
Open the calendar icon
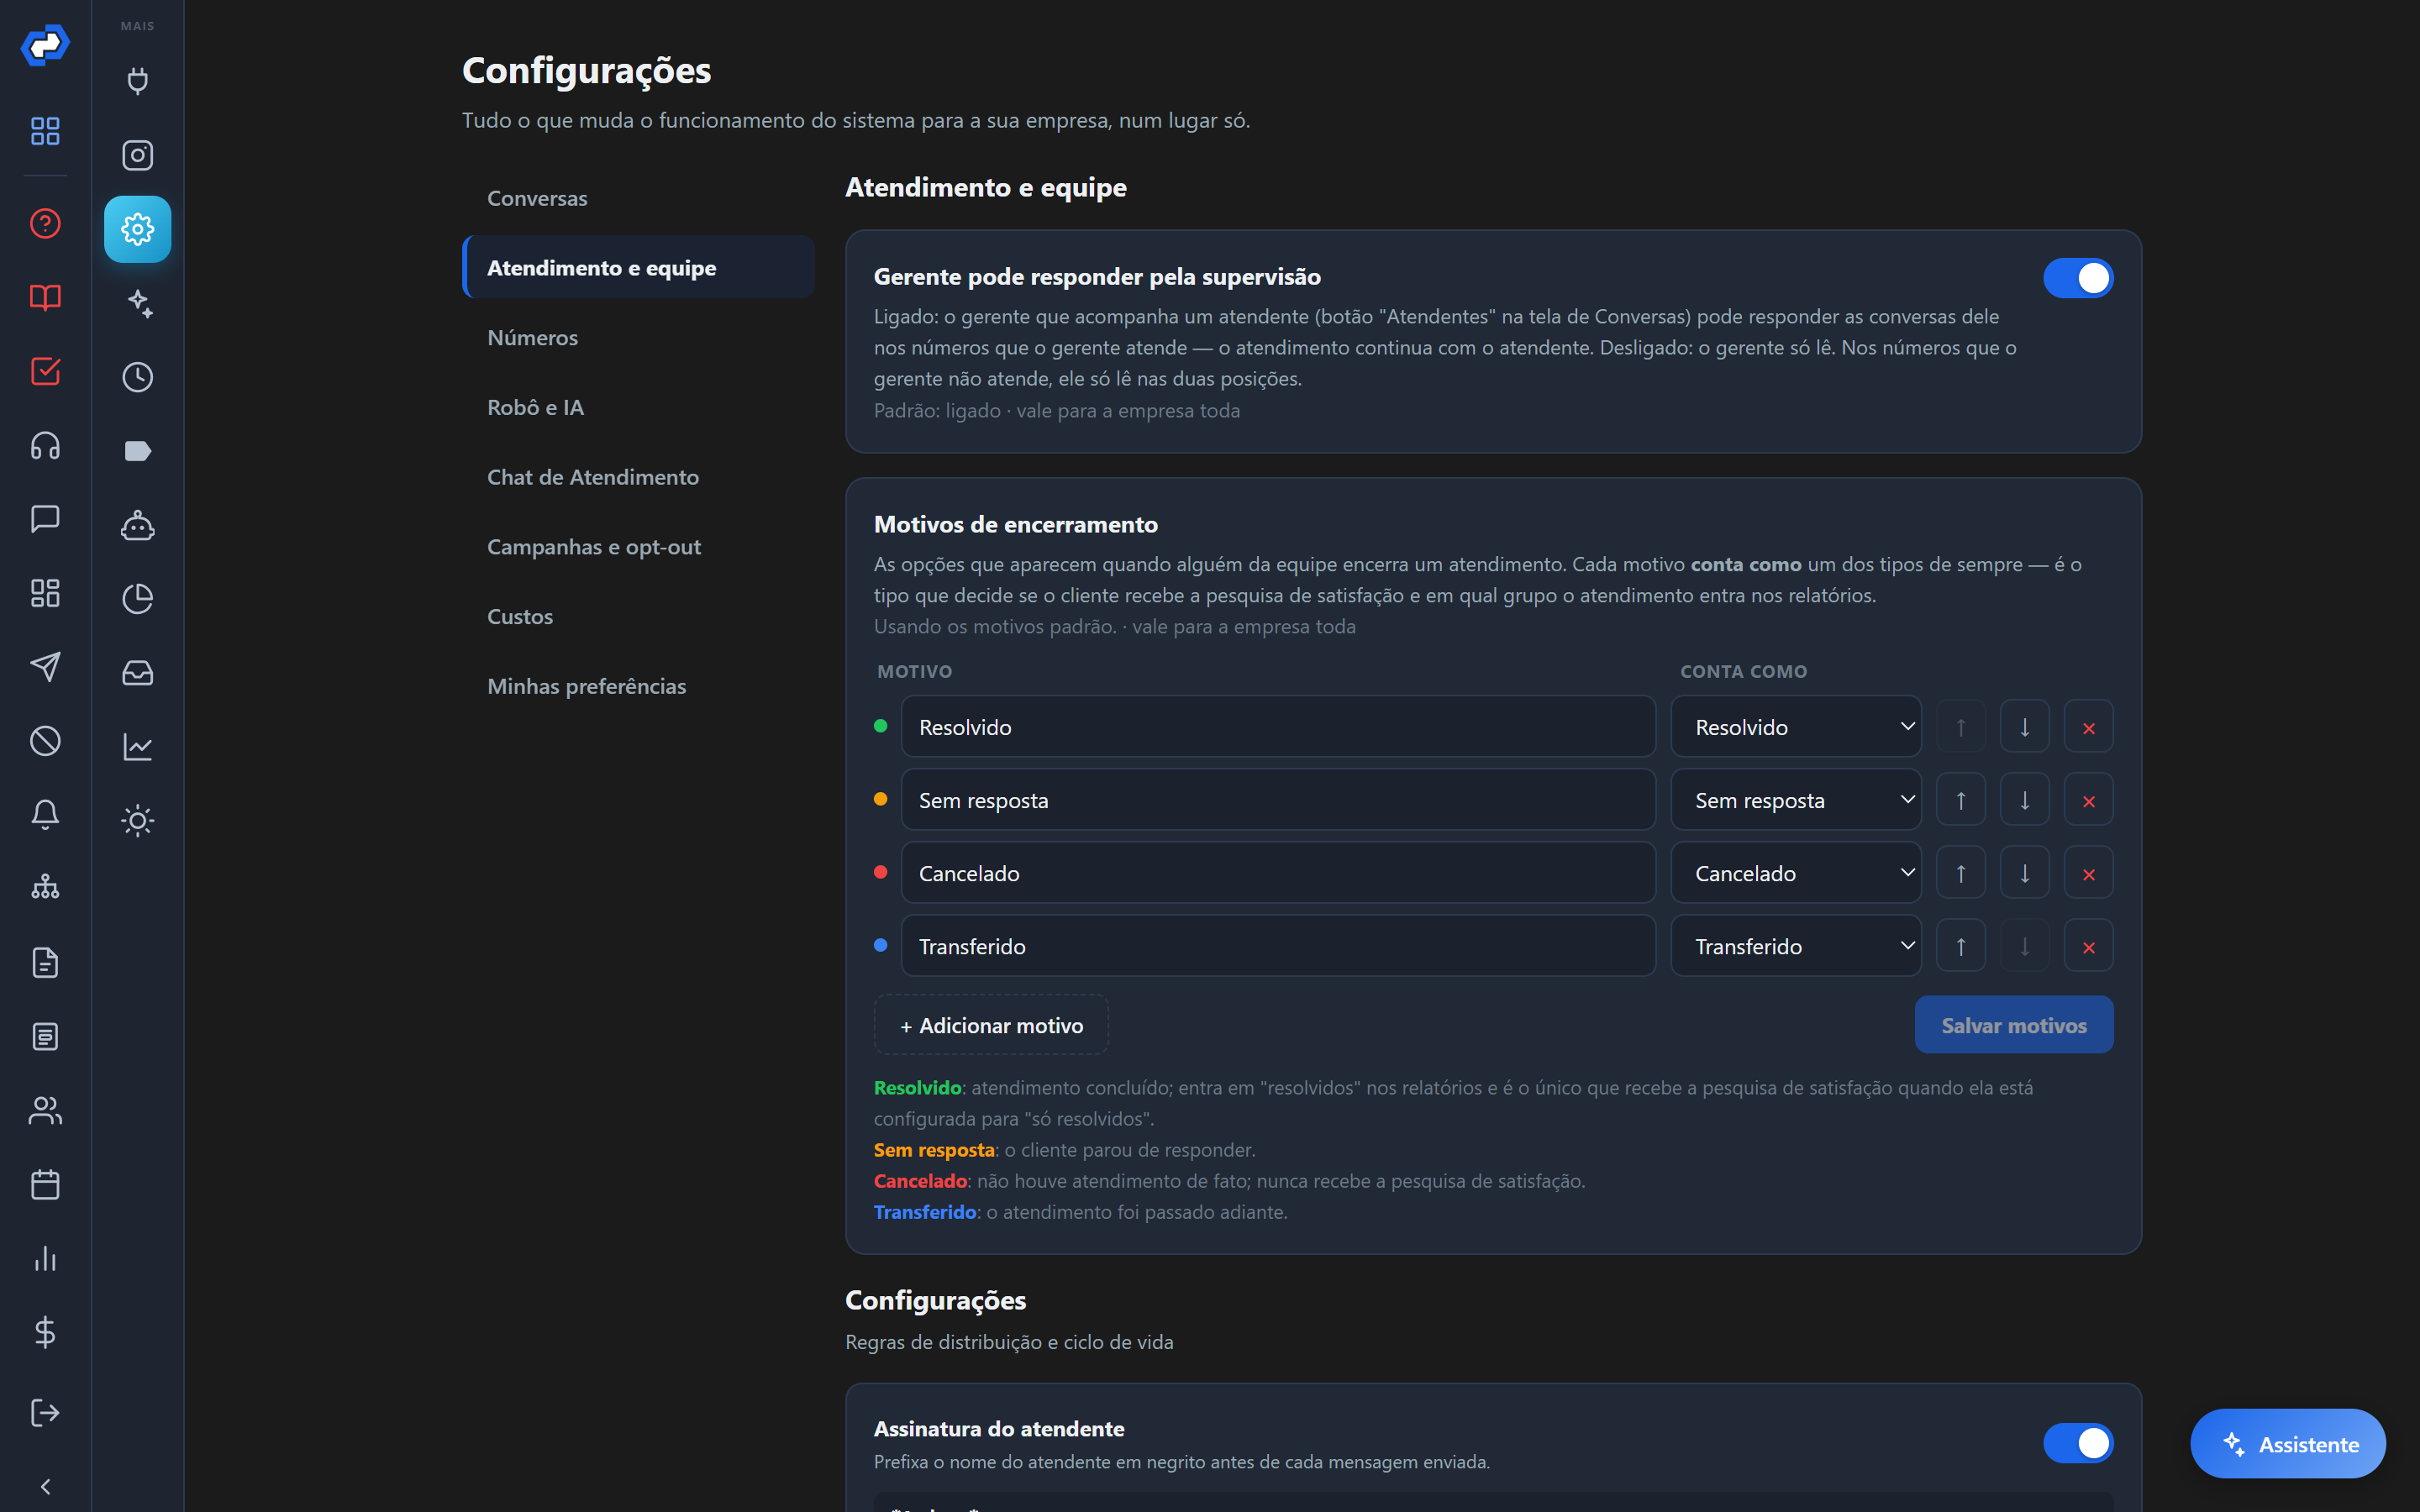pyautogui.click(x=45, y=1185)
